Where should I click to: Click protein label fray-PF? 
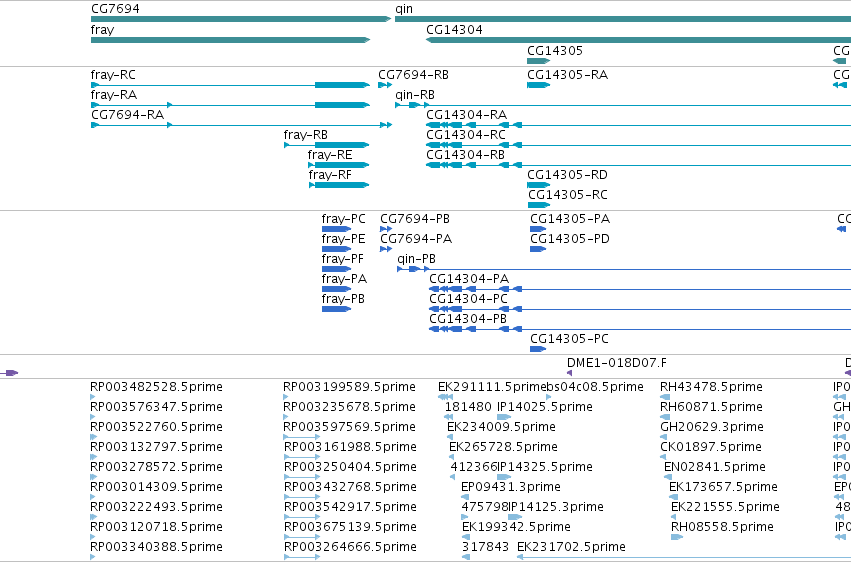click(343, 259)
